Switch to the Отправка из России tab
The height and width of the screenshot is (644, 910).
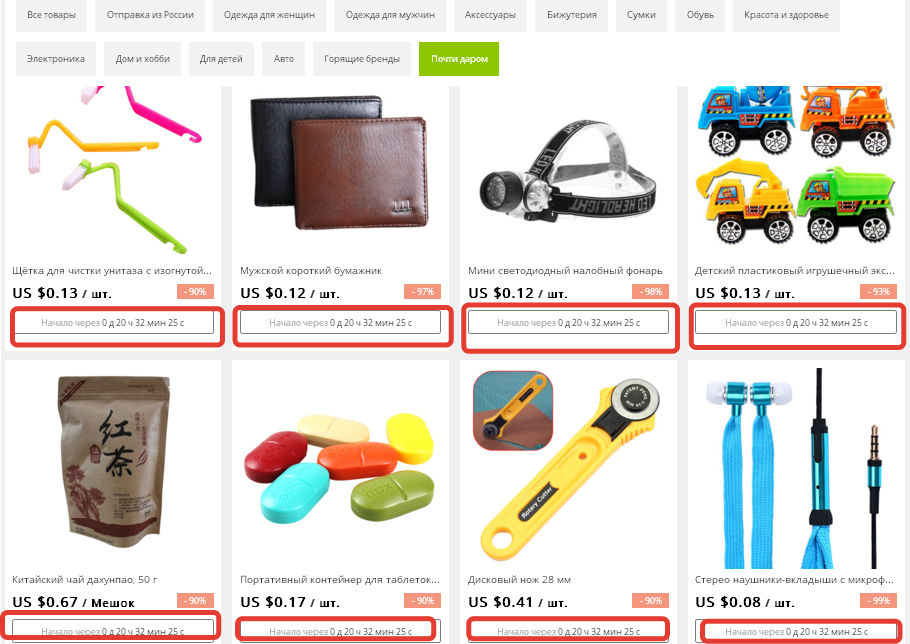click(150, 15)
